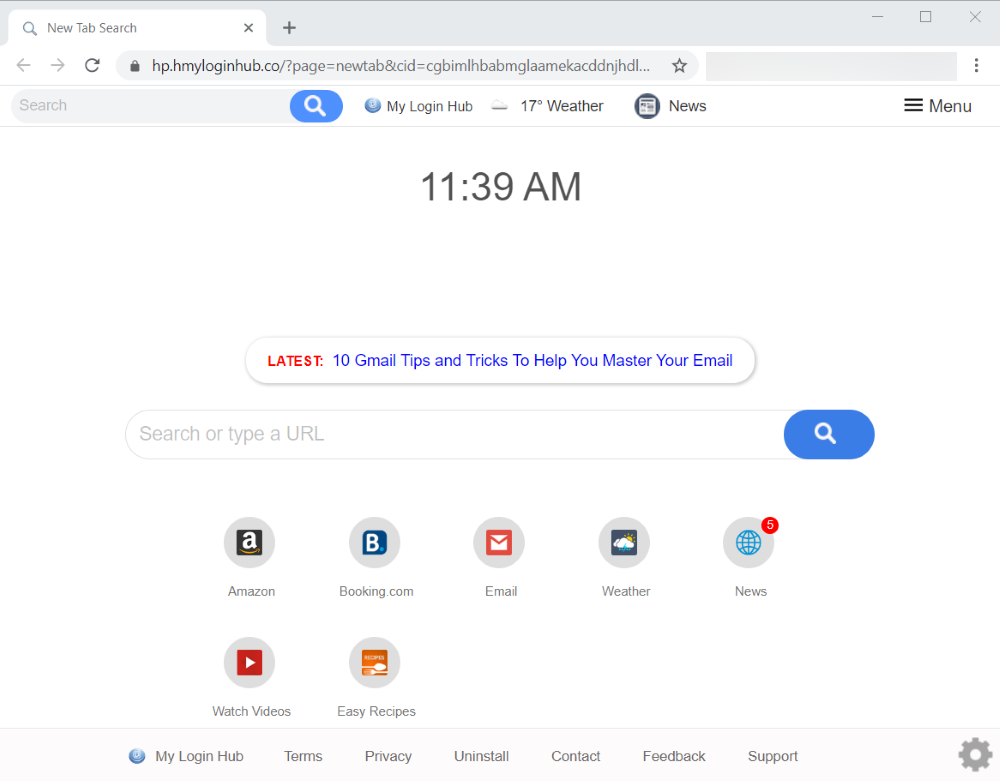Viewport: 1000px width, 781px height.
Task: Click the My Login Hub logo in footer
Action: (137, 756)
